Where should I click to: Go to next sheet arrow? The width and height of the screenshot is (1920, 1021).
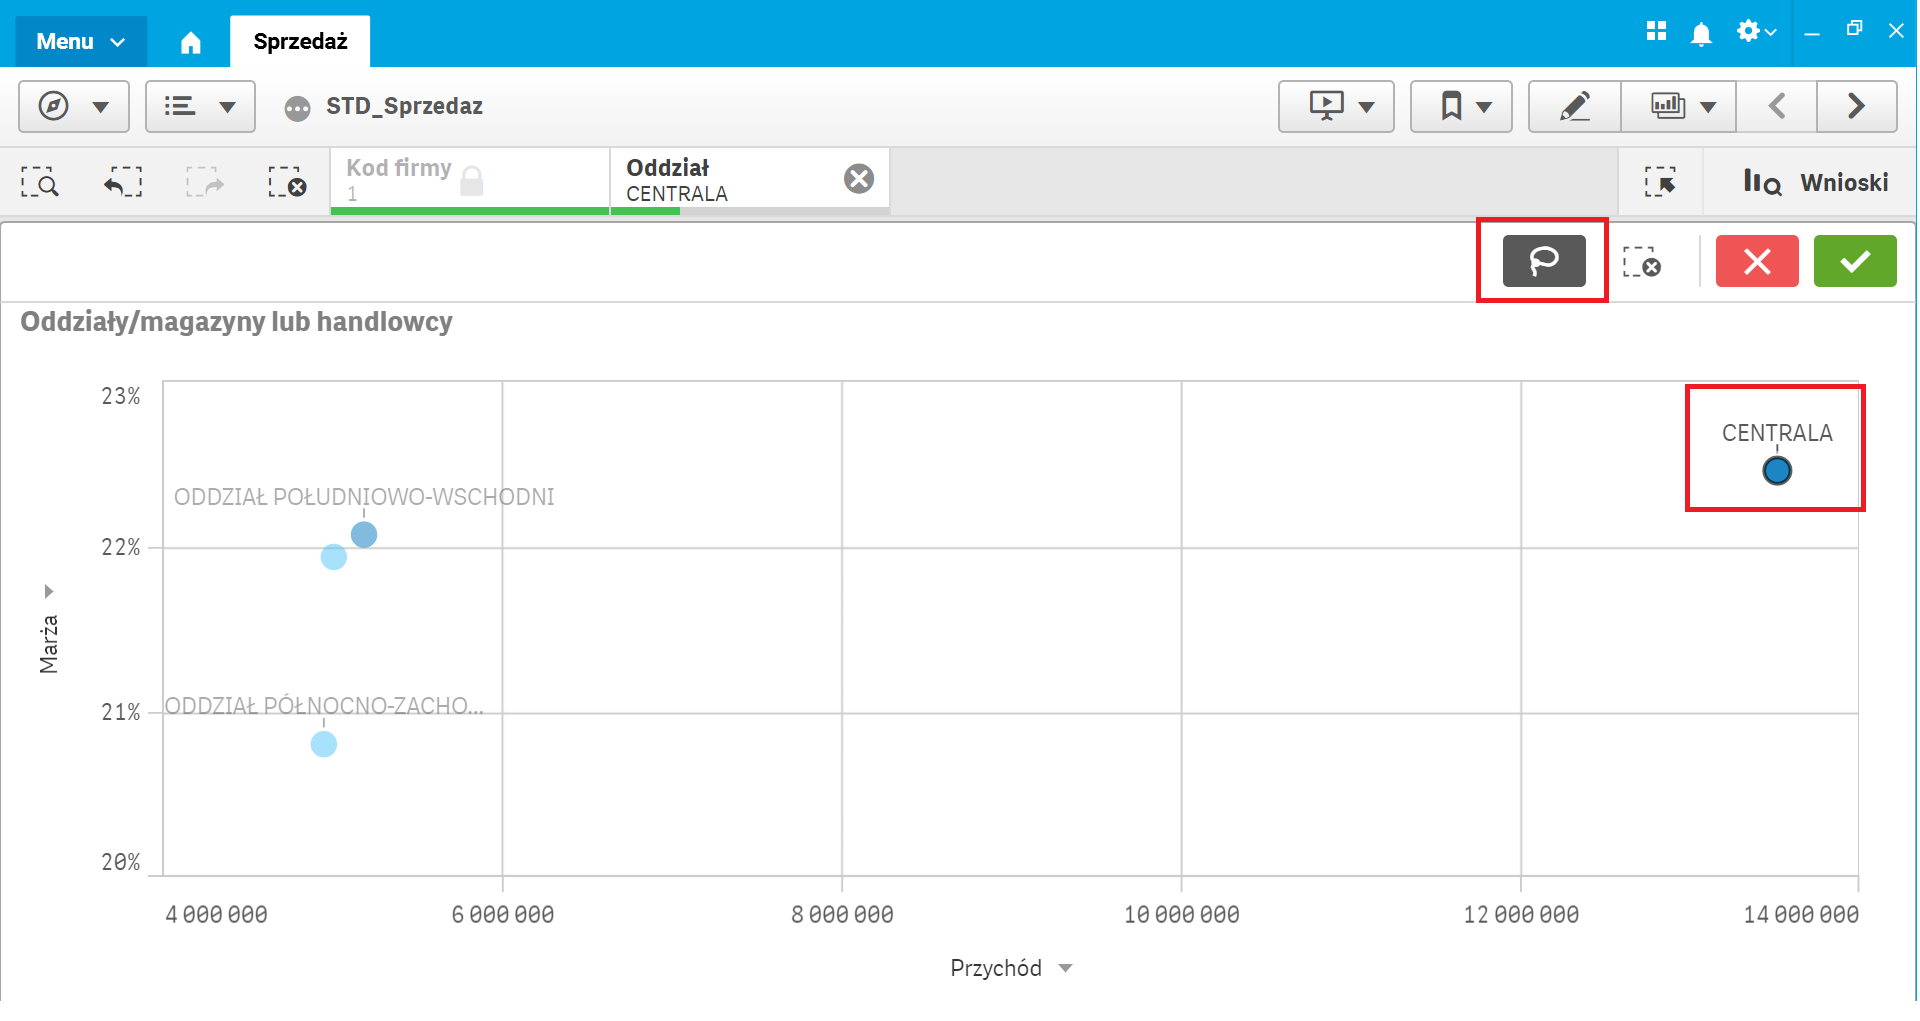point(1856,106)
